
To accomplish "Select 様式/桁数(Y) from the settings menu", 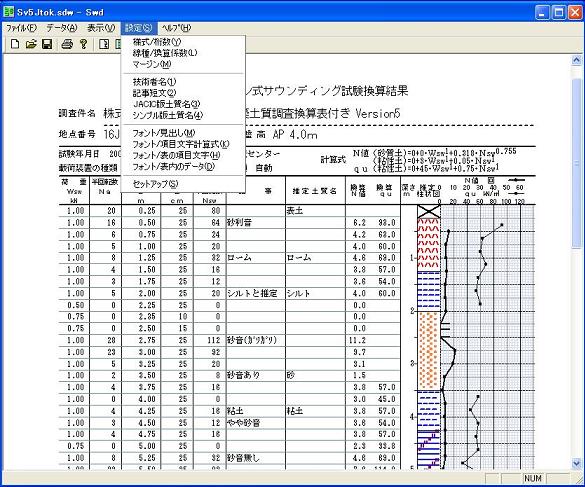I will tap(157, 42).
